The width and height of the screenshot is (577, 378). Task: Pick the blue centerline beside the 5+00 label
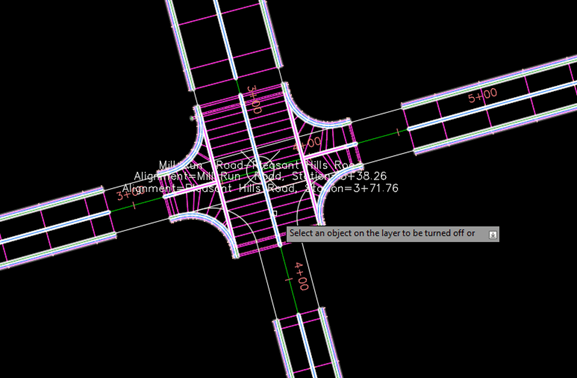tap(492, 106)
